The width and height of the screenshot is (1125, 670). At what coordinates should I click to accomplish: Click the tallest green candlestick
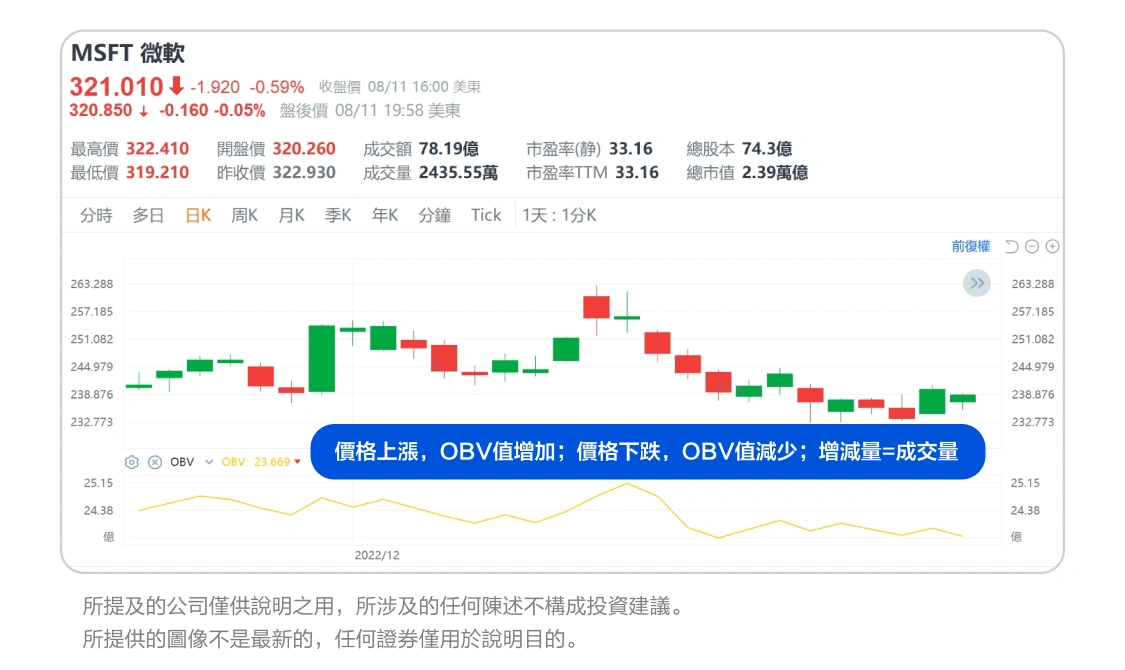coord(322,359)
